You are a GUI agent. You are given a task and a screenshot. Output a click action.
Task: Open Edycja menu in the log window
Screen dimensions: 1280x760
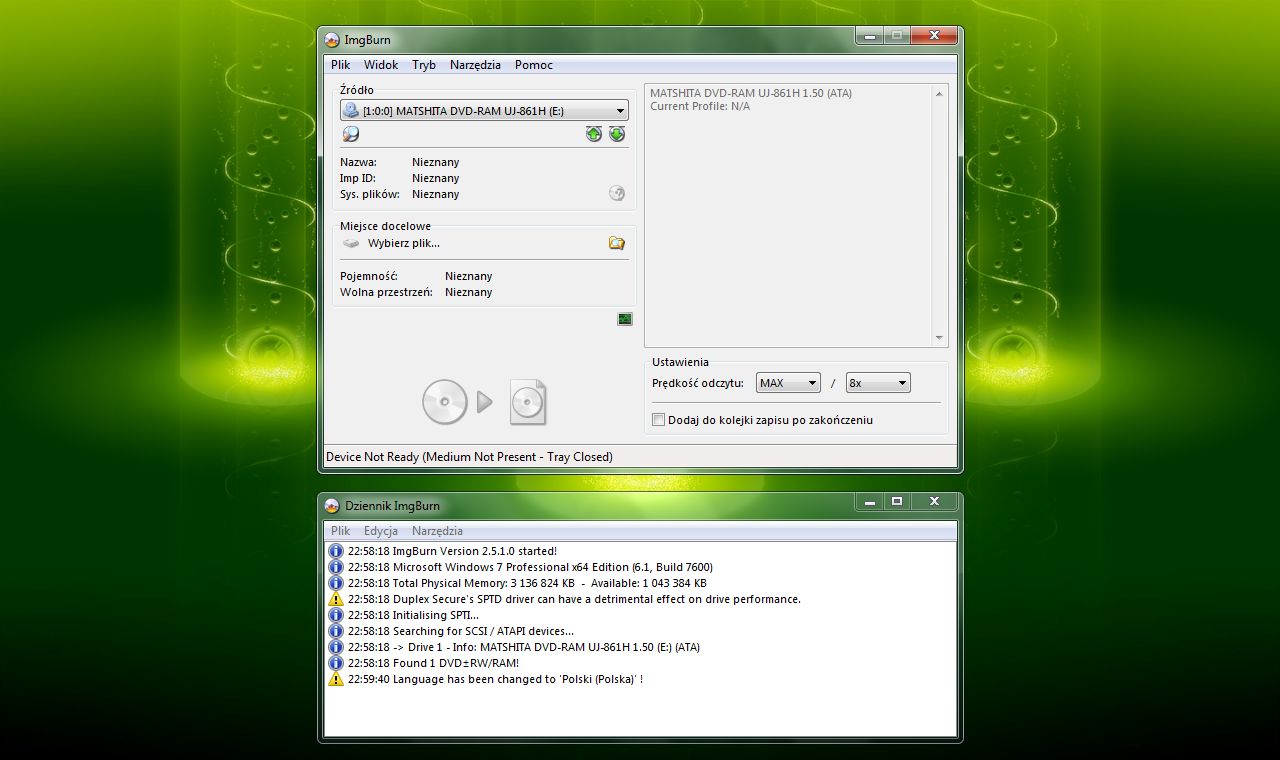point(381,531)
